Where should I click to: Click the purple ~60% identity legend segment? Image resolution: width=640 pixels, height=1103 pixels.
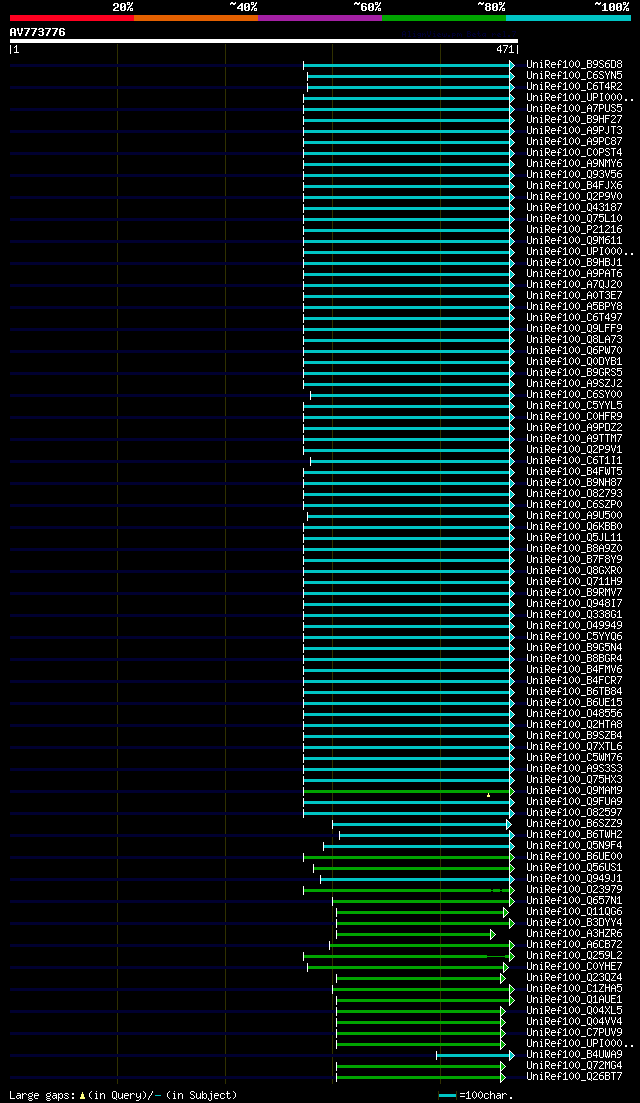[x=320, y=17]
